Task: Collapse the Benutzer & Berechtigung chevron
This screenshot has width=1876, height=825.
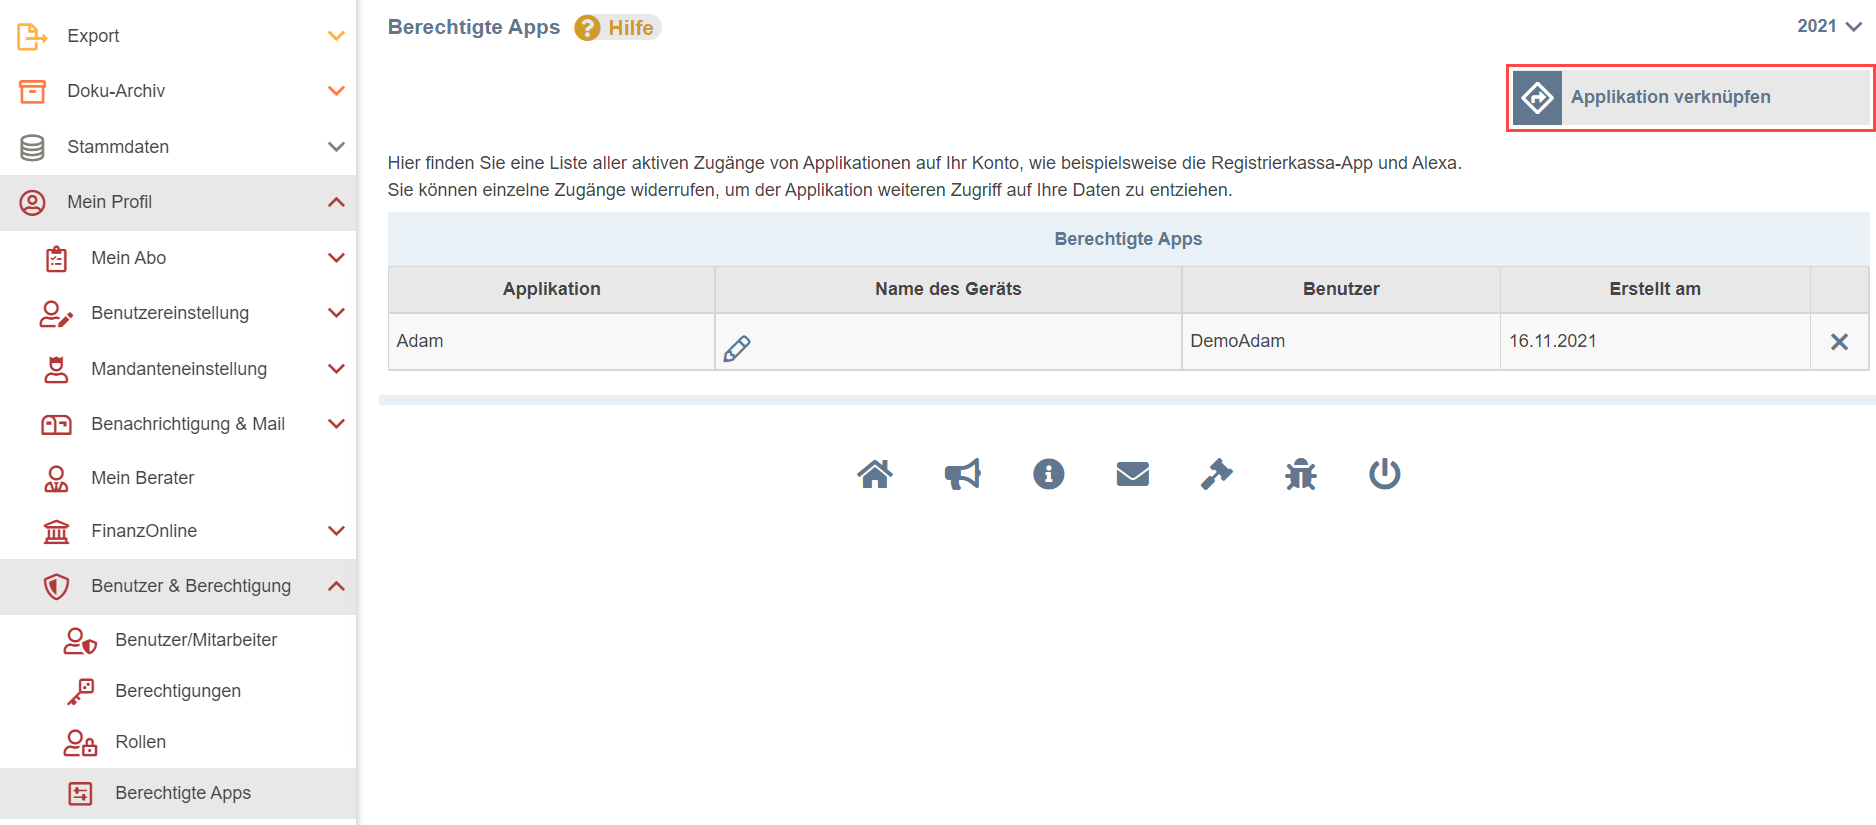Action: pos(336,586)
